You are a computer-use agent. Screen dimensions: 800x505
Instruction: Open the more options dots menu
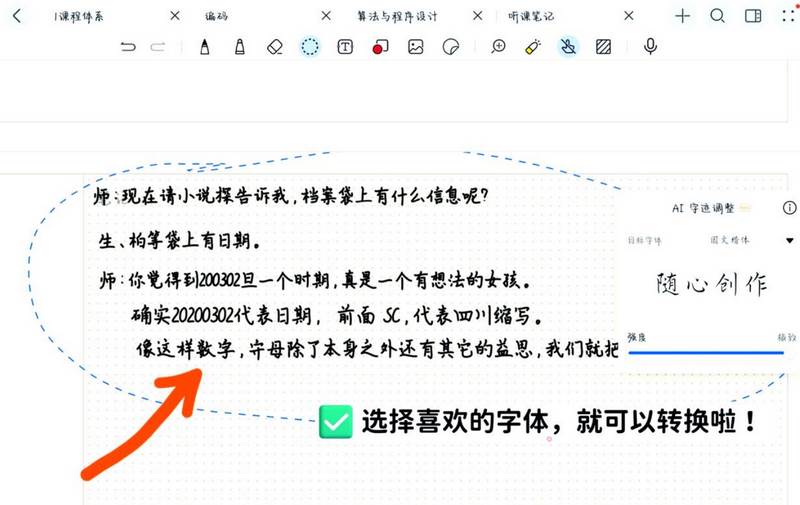pos(789,15)
